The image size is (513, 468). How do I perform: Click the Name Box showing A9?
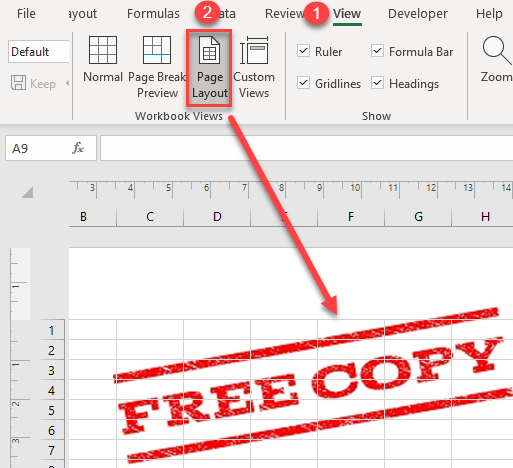tap(37, 148)
